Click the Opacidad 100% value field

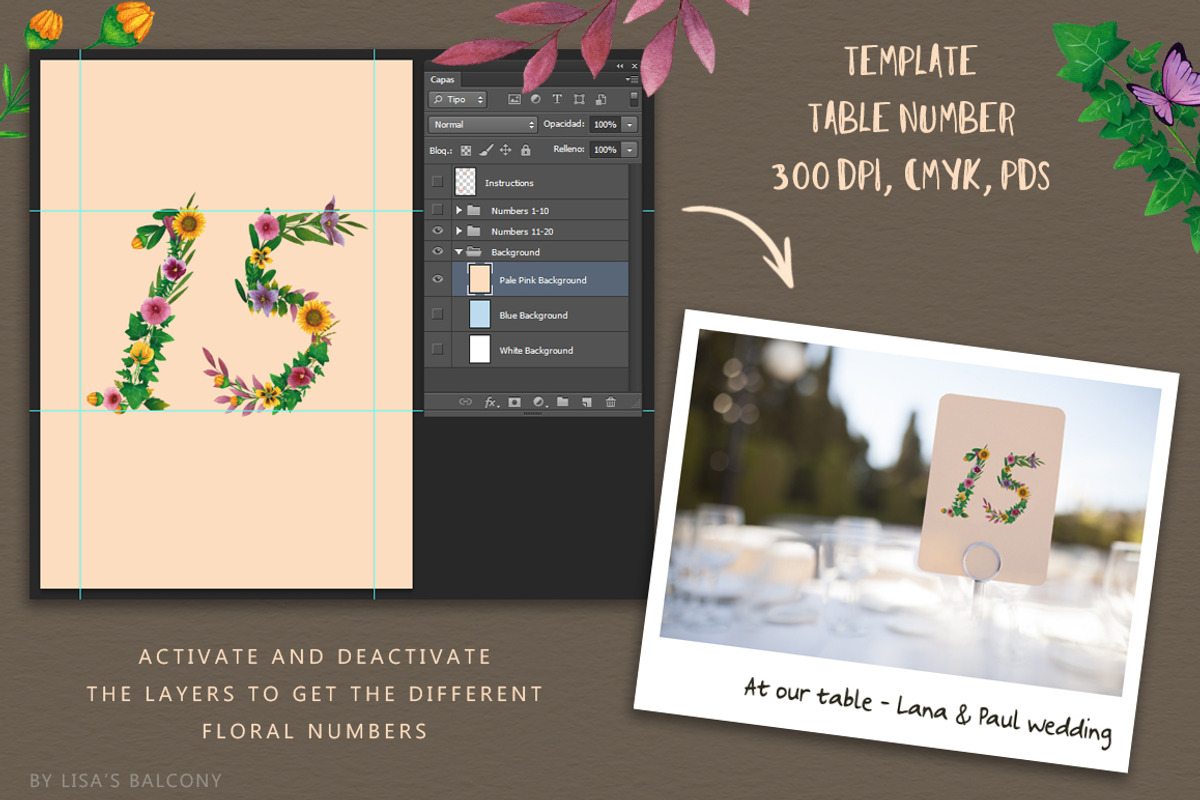click(605, 125)
